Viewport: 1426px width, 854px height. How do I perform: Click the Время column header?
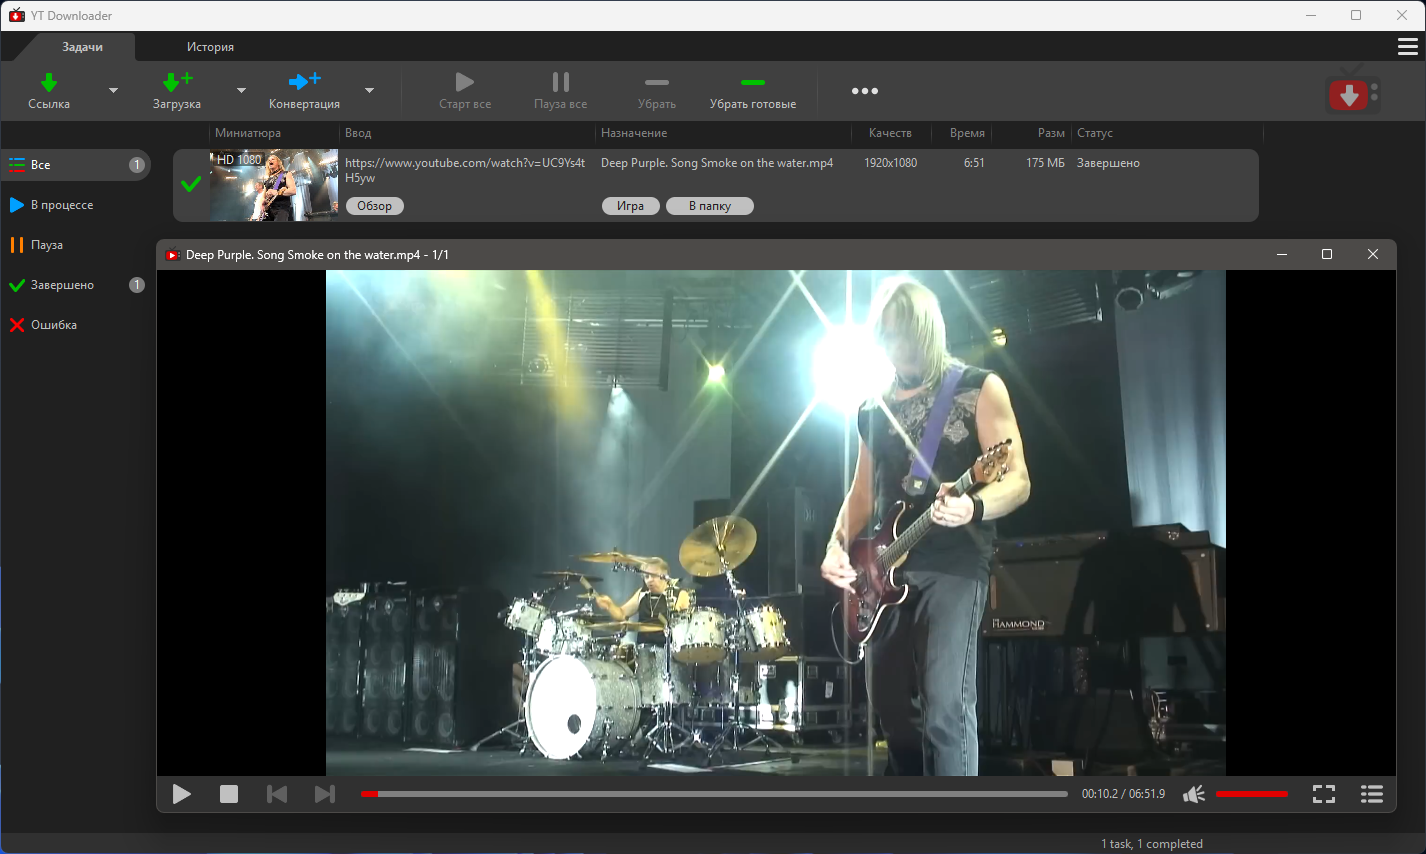(x=967, y=133)
